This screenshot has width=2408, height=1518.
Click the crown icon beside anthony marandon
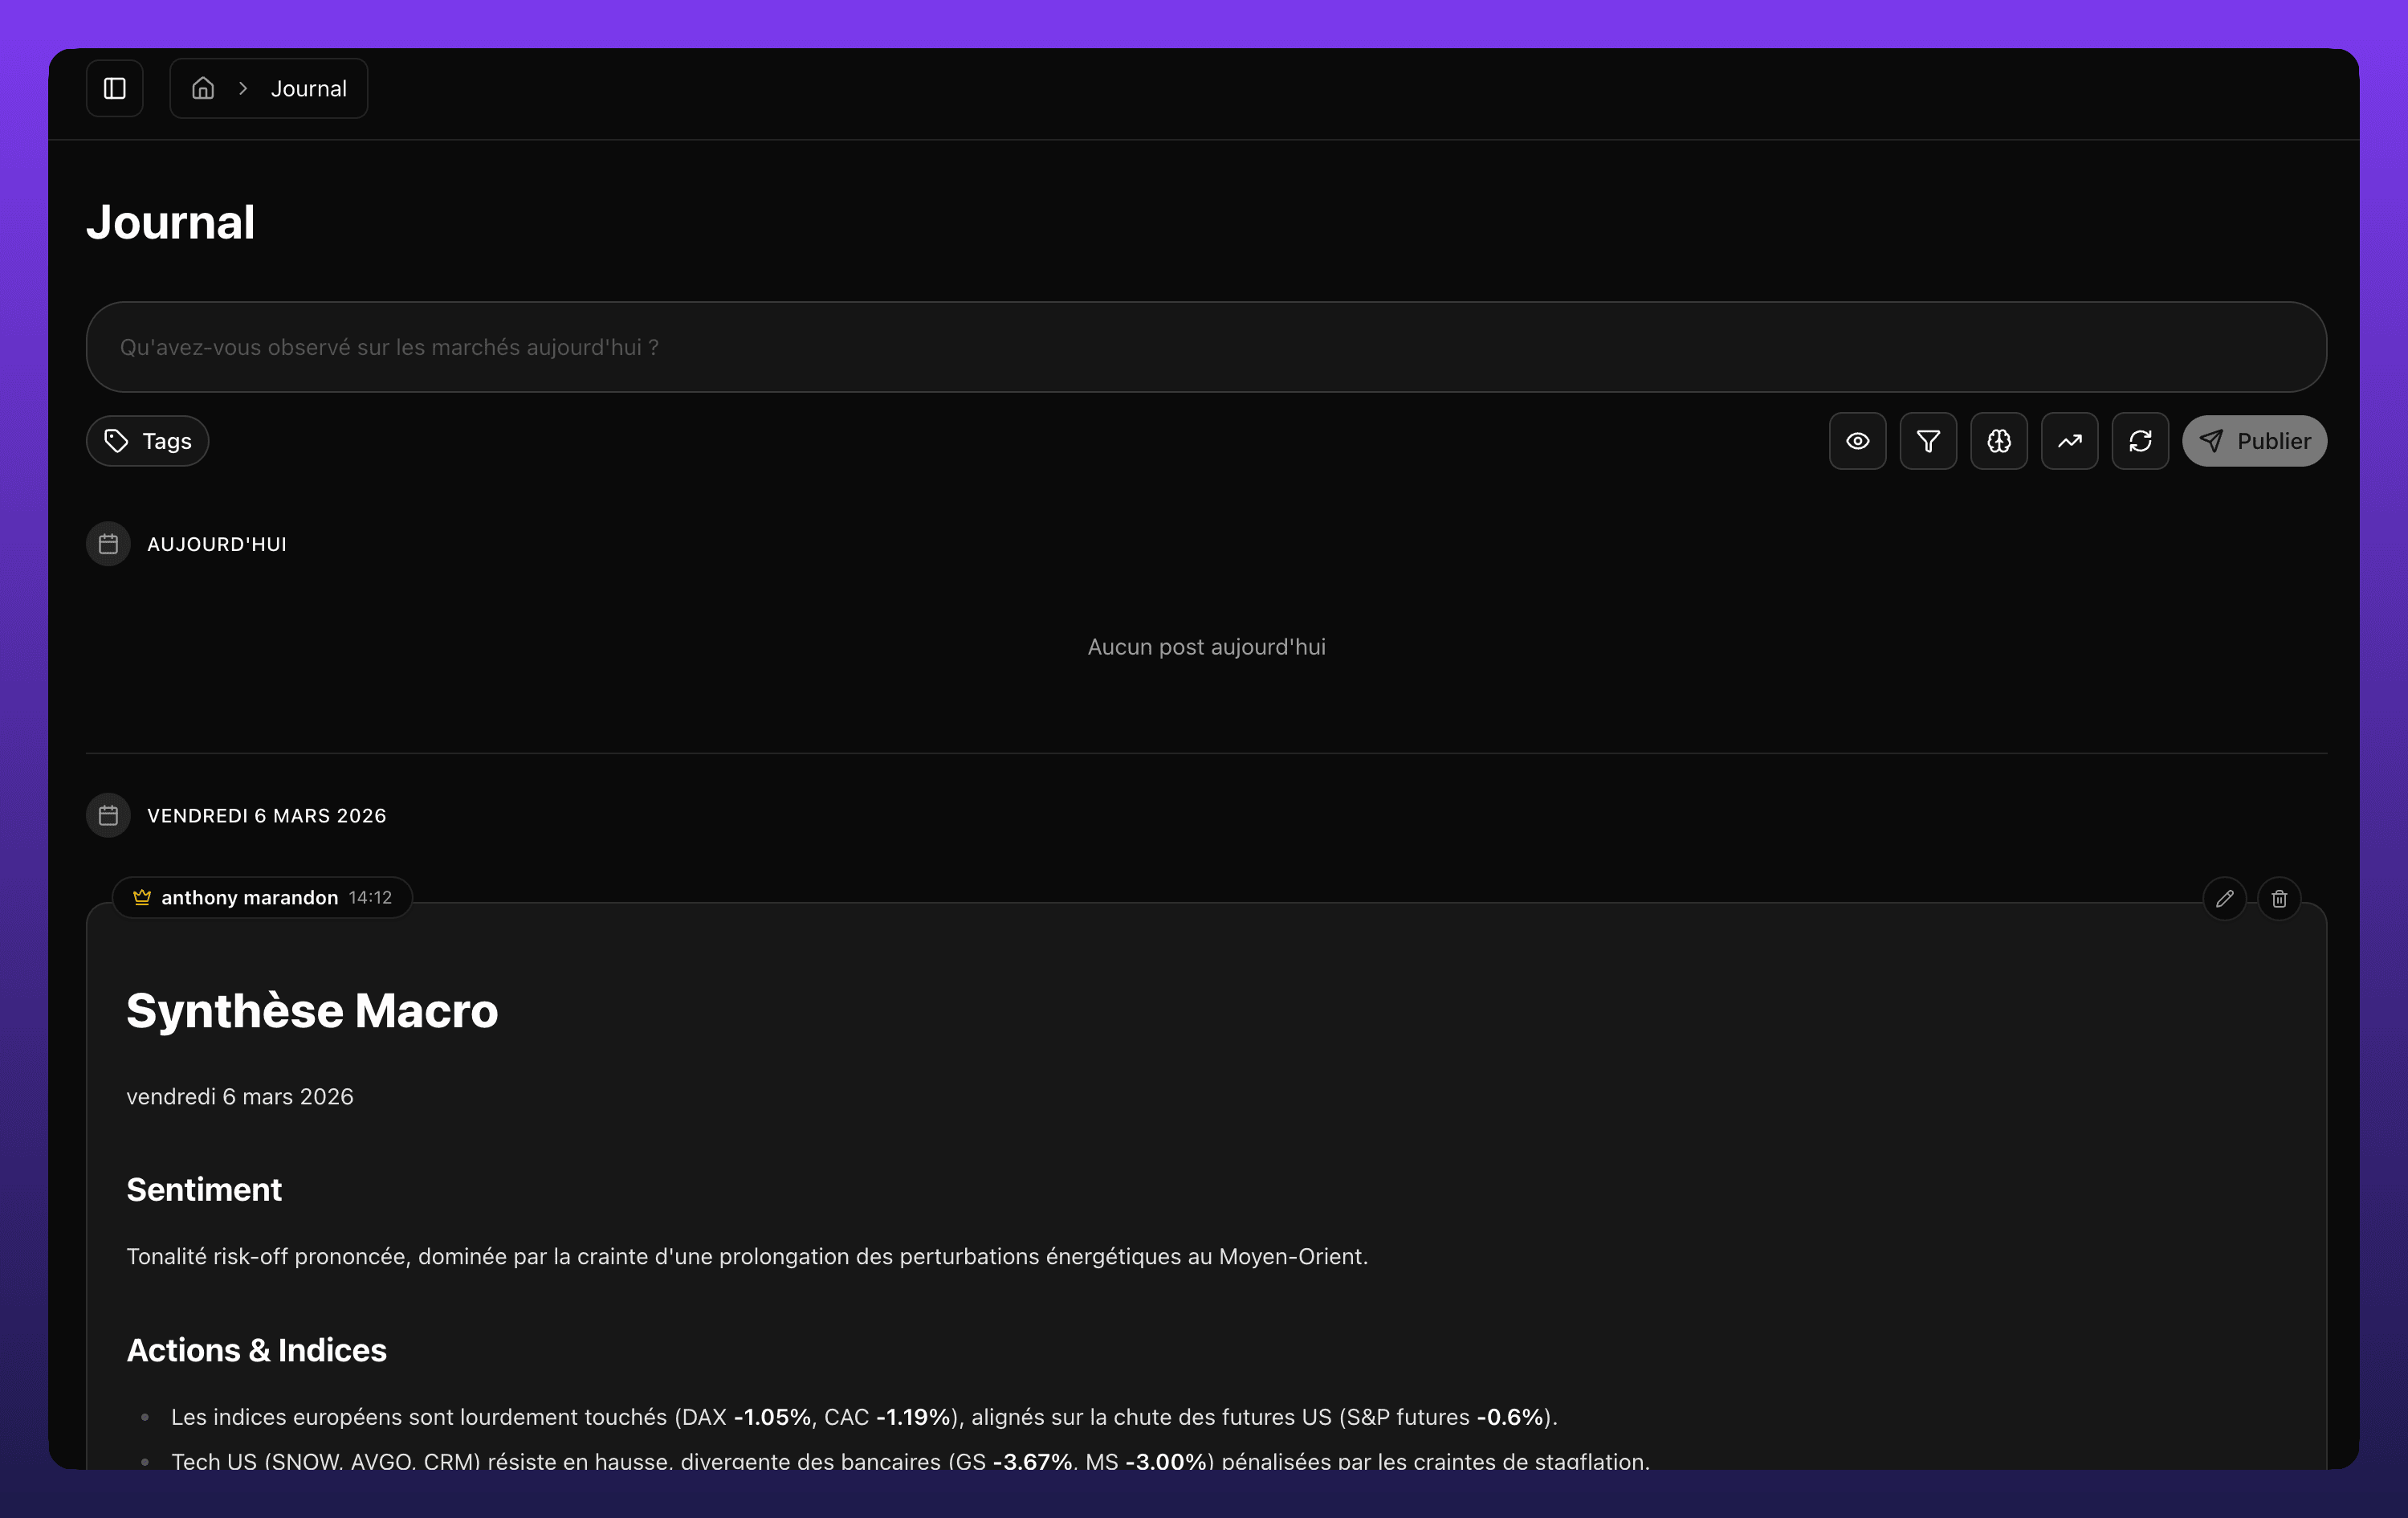pos(142,897)
